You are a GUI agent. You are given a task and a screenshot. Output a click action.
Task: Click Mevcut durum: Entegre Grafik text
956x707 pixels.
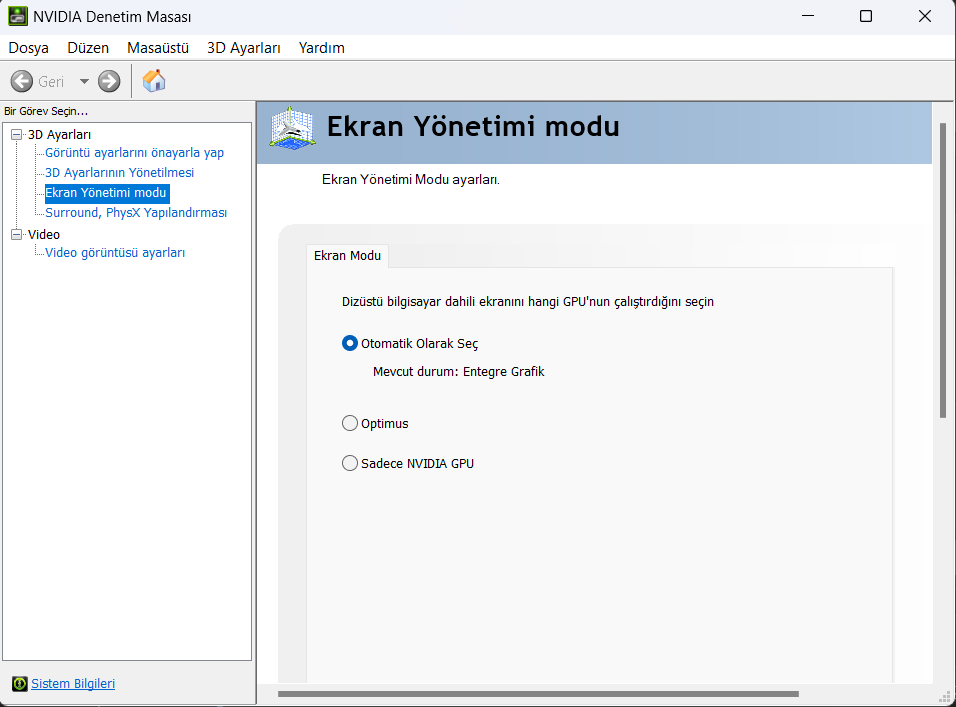458,372
